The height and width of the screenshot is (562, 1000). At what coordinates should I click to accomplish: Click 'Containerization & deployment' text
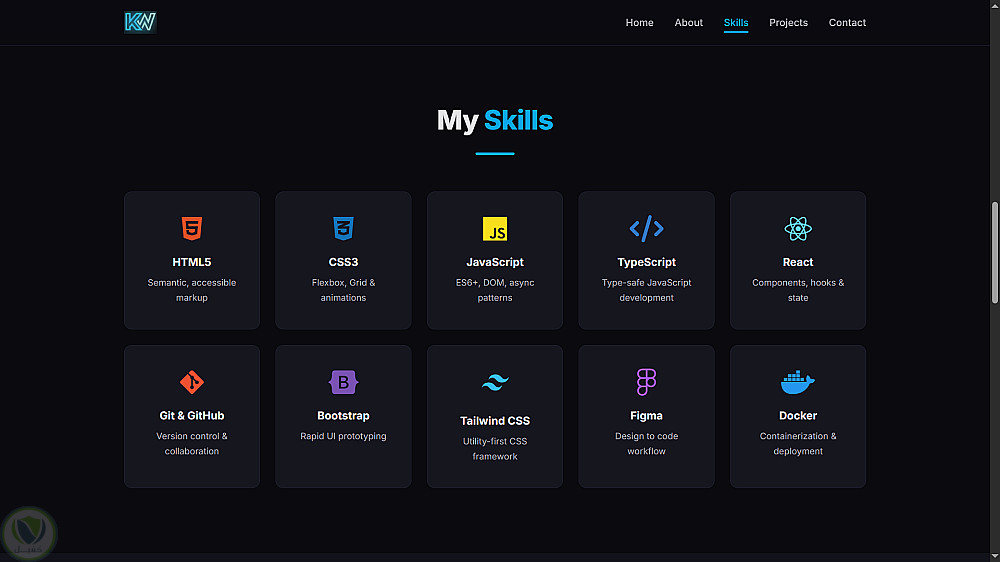[798, 443]
